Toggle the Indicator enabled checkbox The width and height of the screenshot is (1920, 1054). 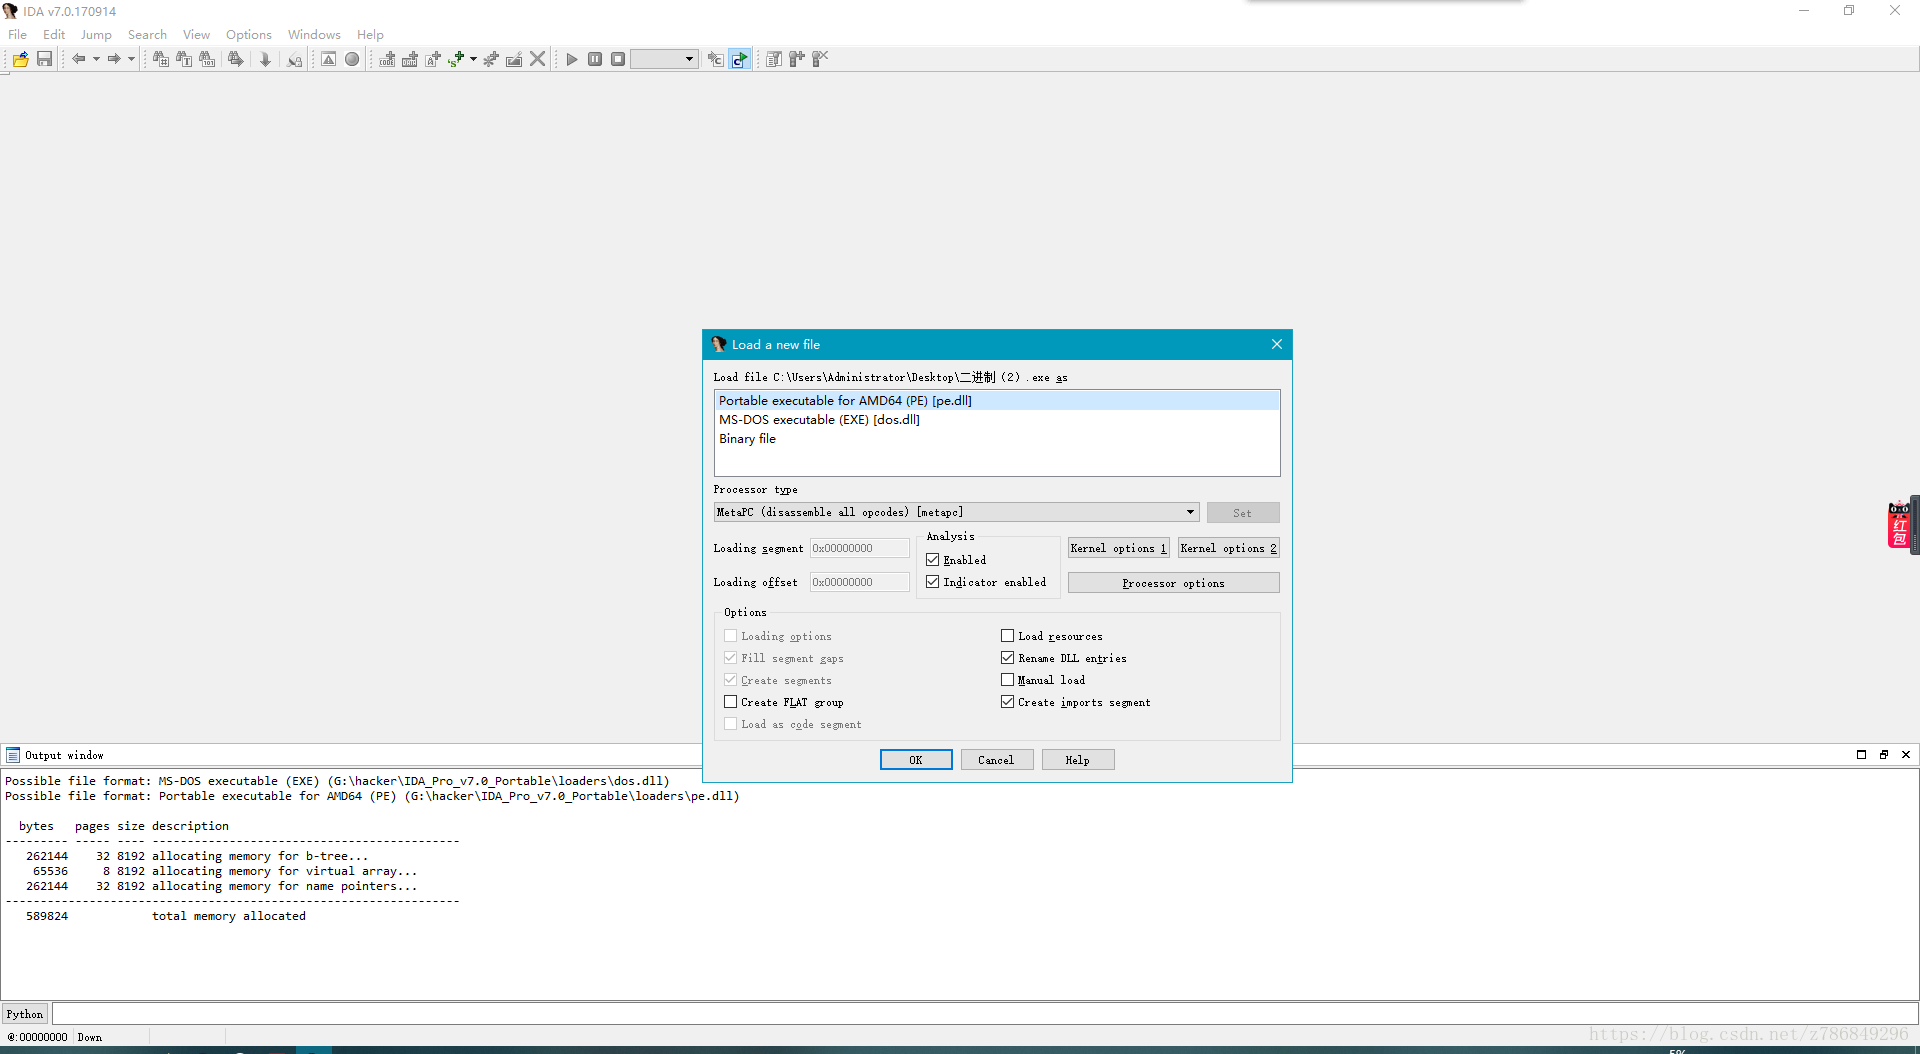933,582
